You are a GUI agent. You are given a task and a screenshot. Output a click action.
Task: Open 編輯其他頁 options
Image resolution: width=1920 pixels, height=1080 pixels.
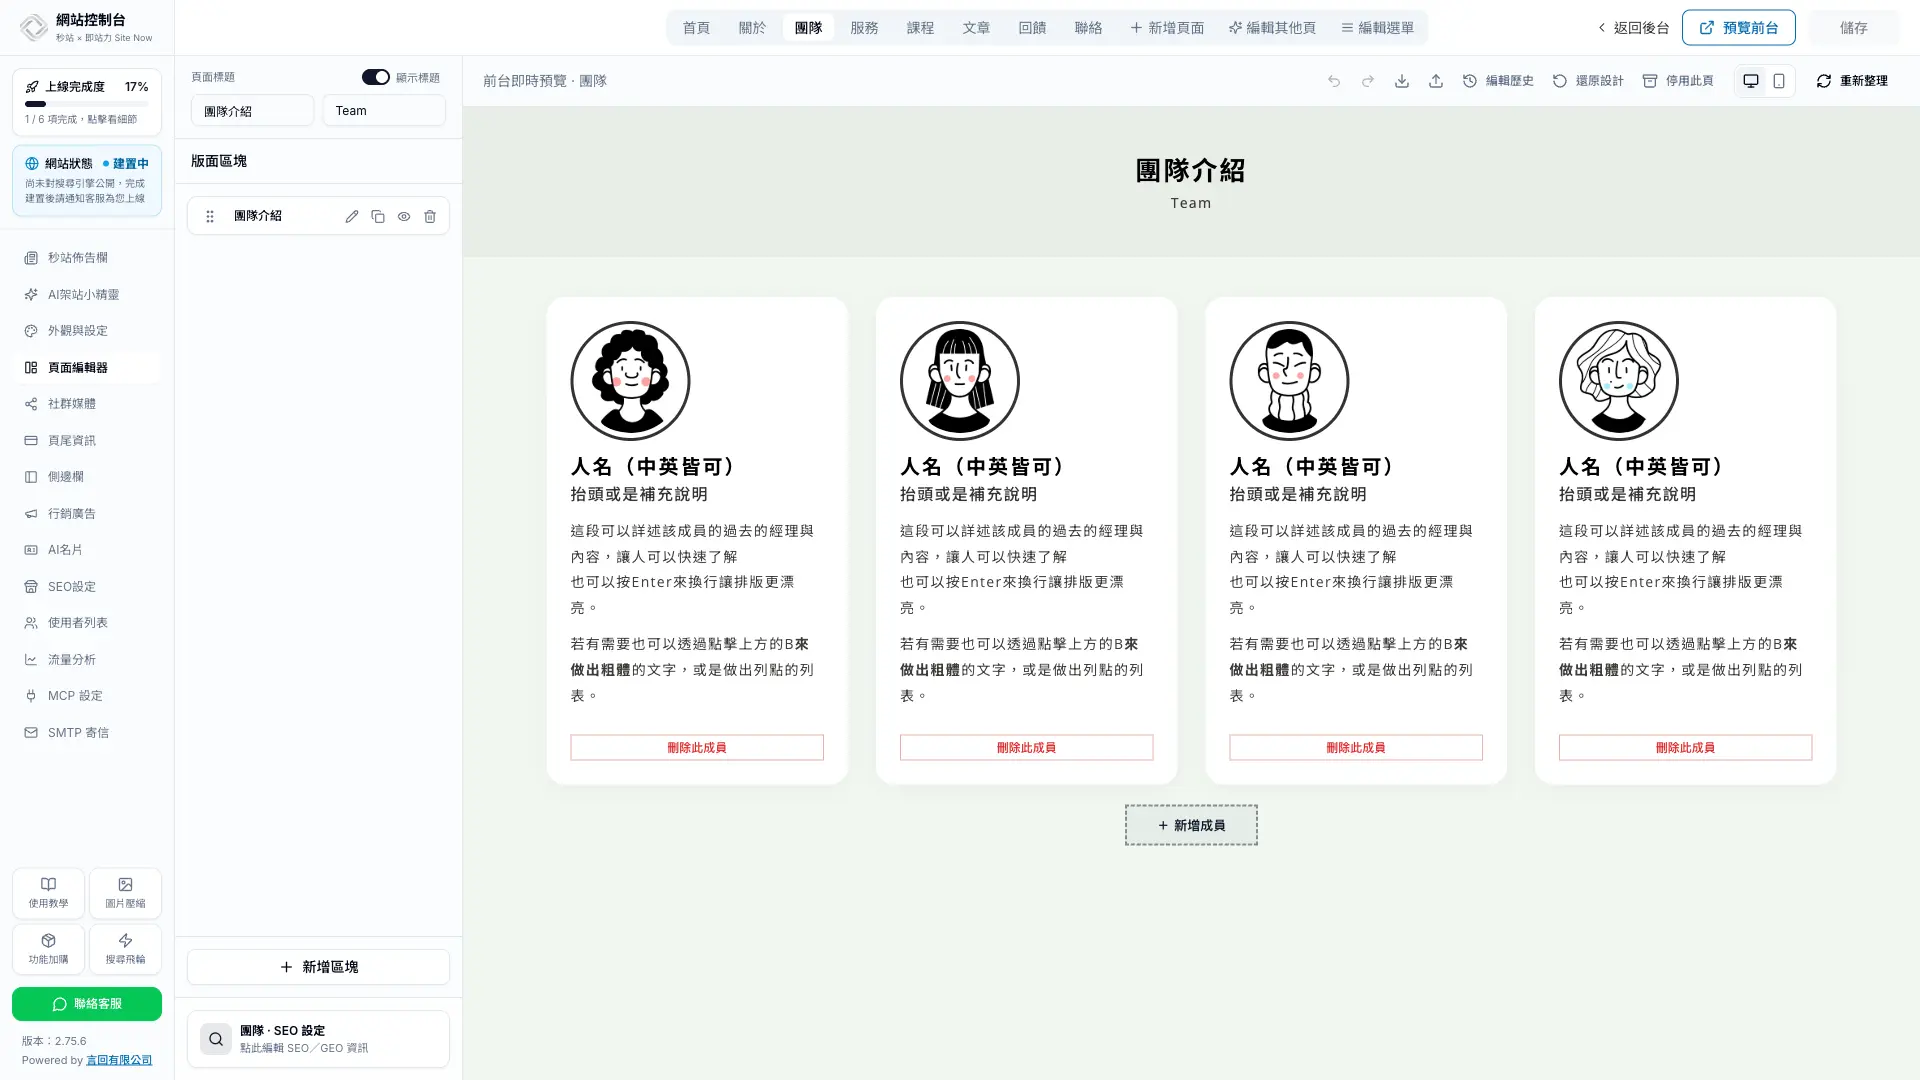(1272, 28)
